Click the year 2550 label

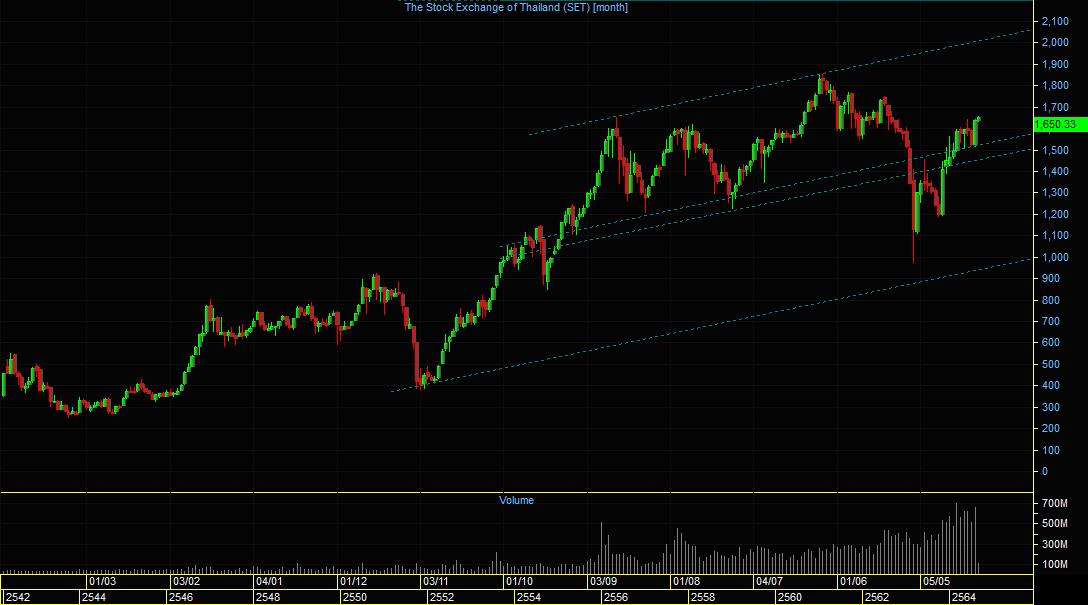click(355, 597)
